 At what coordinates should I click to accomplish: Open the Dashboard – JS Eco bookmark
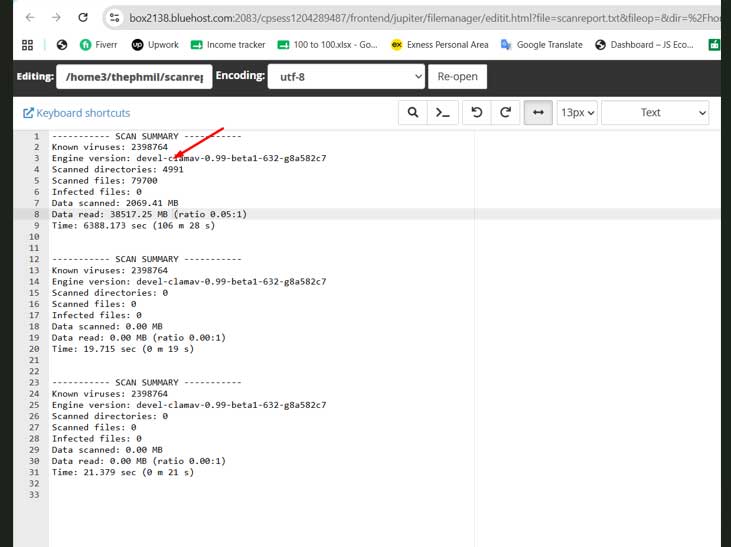[644, 45]
